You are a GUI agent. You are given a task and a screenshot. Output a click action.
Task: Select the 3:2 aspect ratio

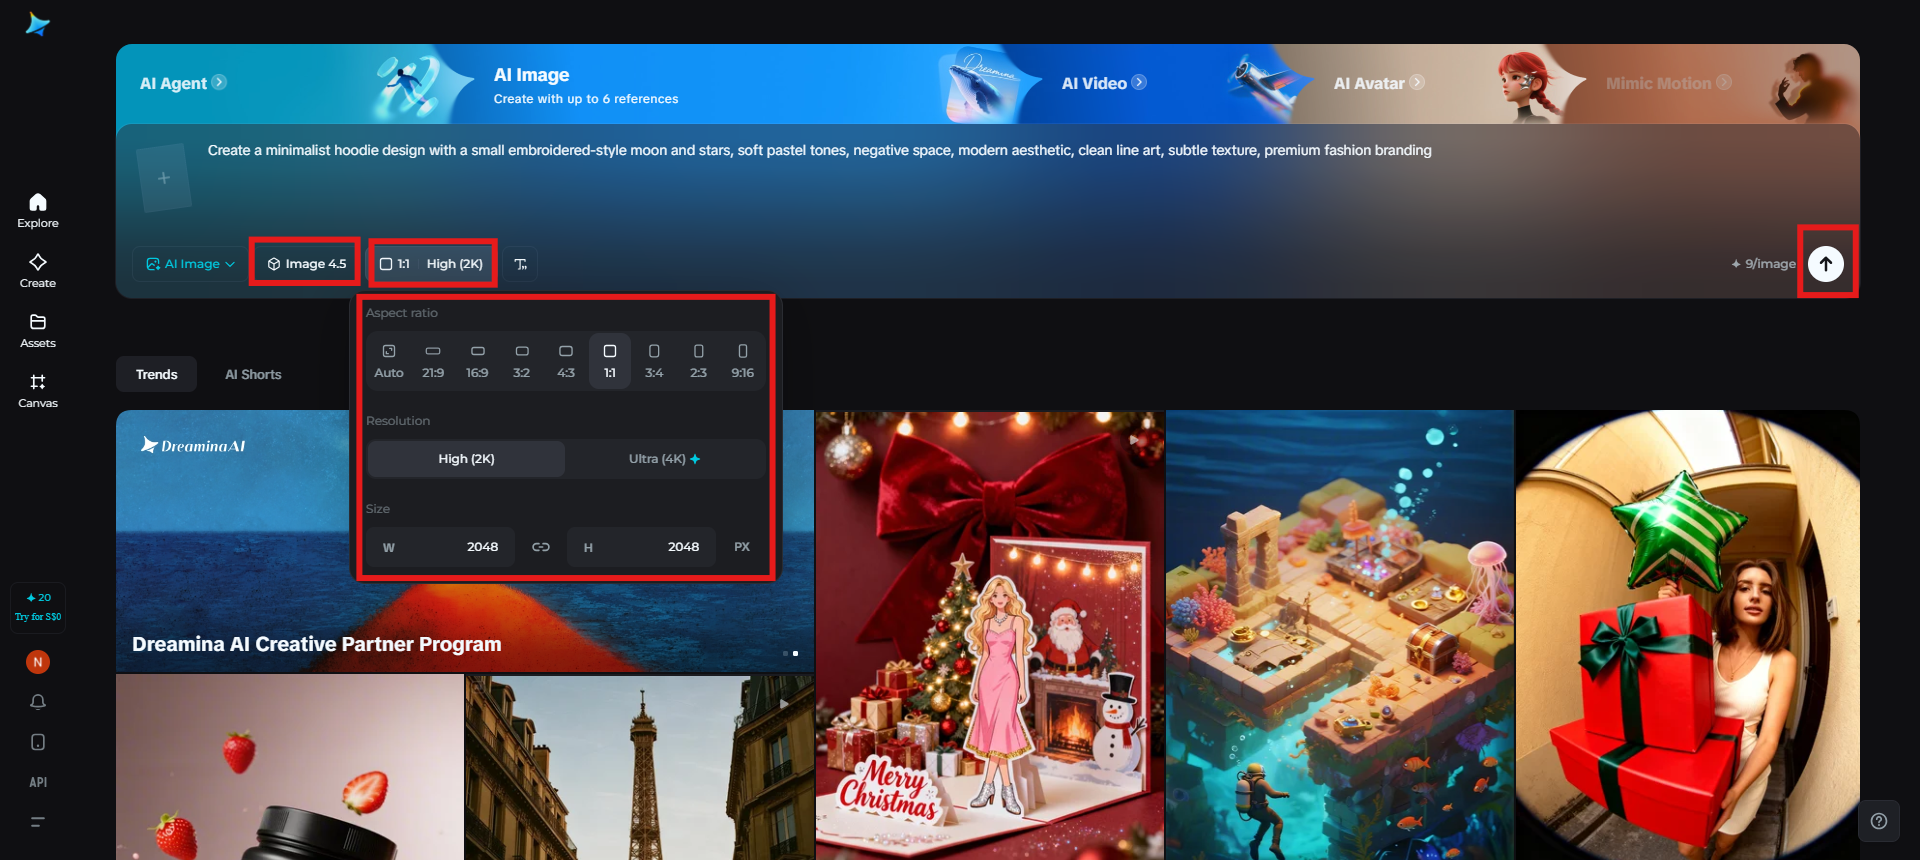(521, 361)
